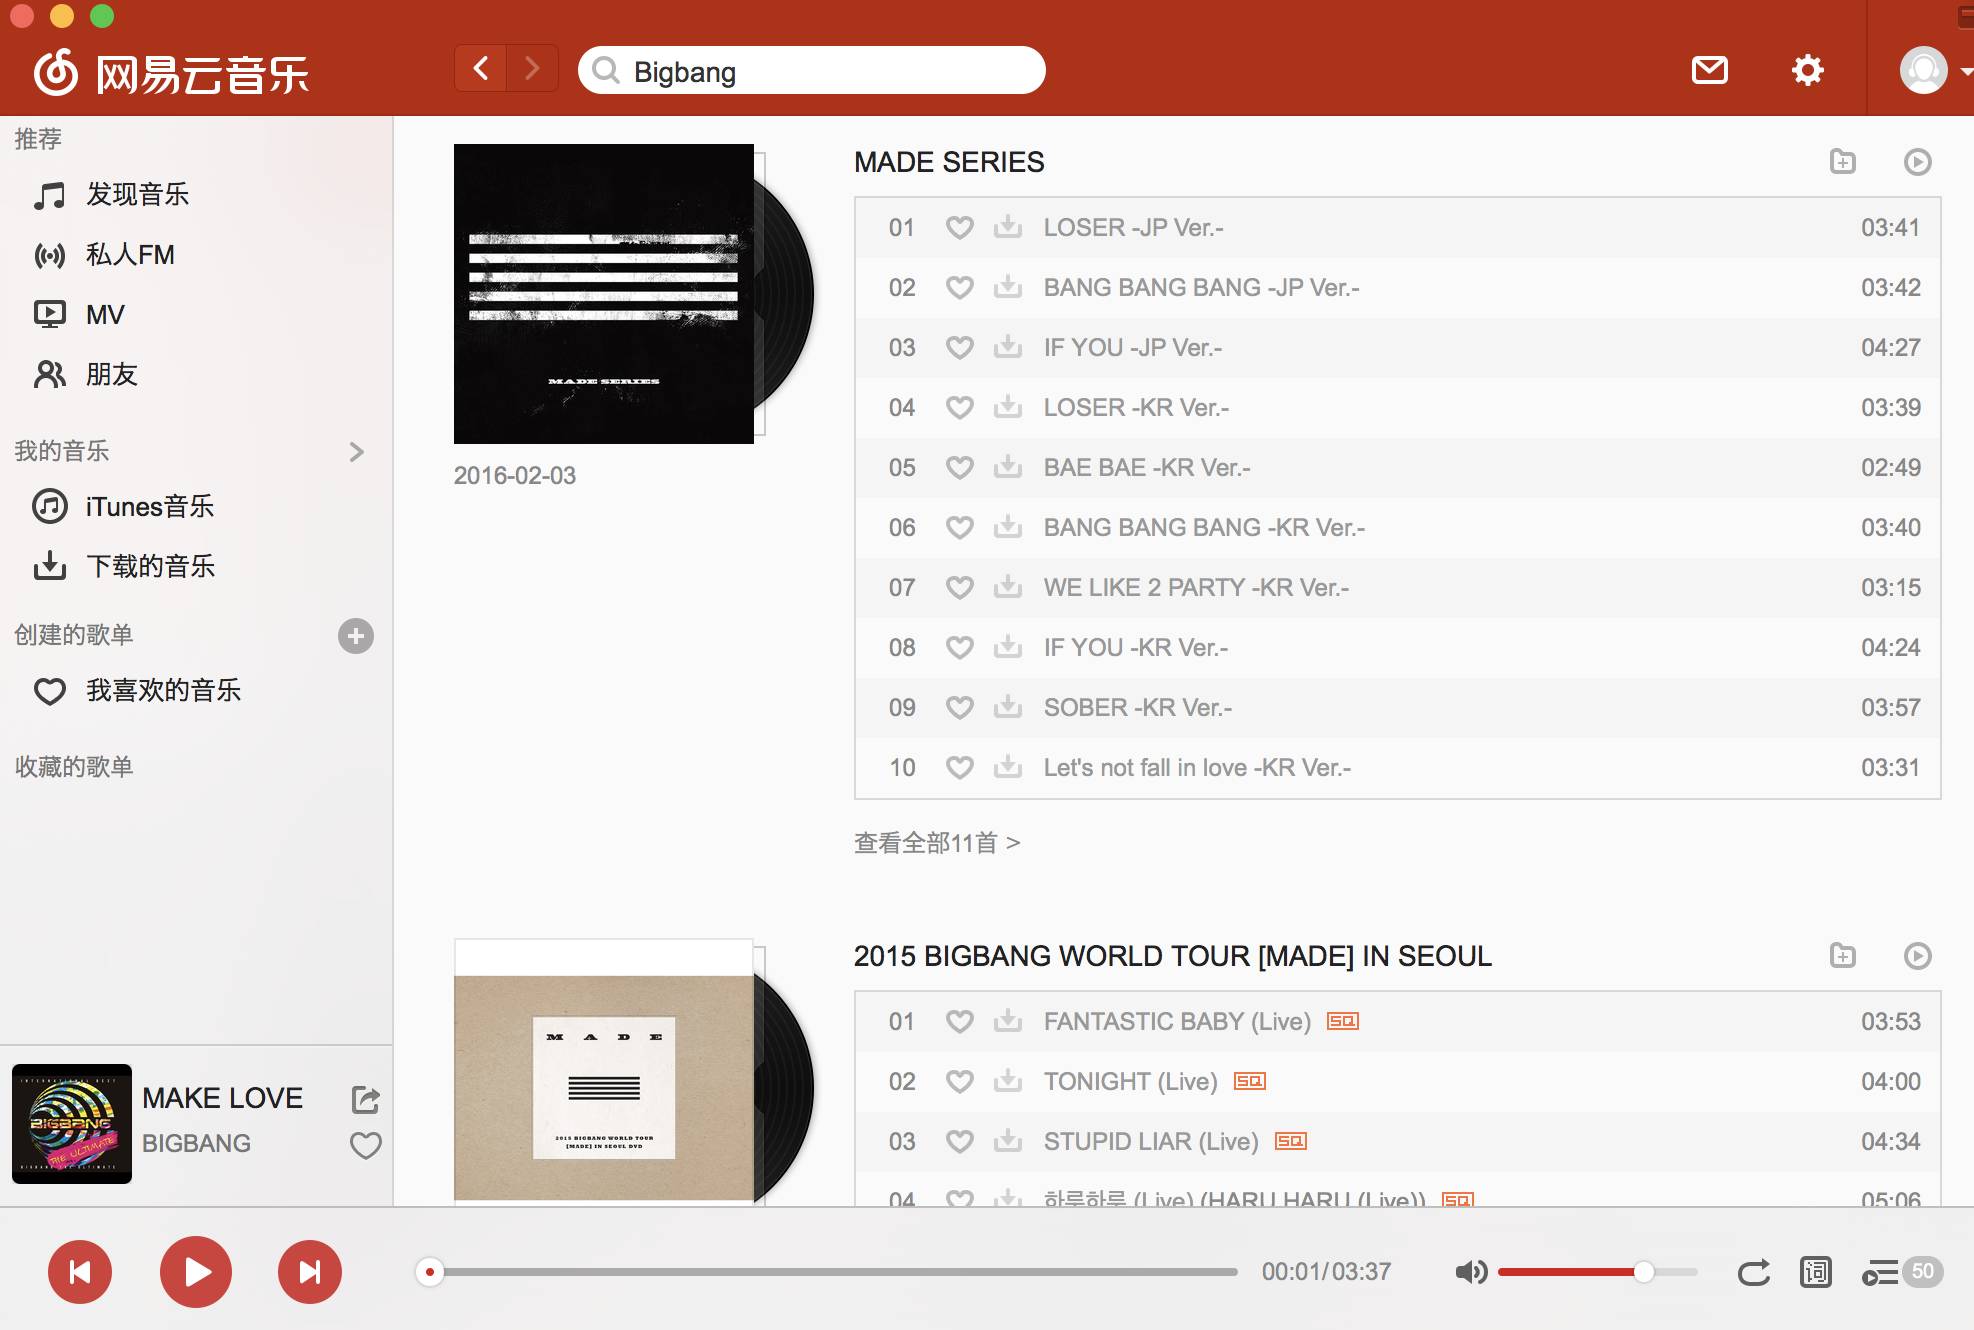Toggle repeat playback mode
Screen dimensions: 1974x1330
point(1753,1272)
